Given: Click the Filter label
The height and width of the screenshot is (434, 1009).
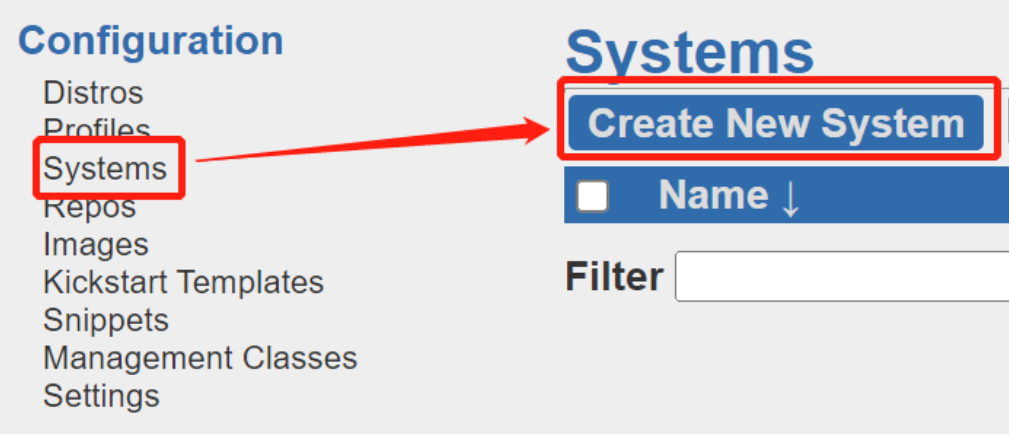Looking at the screenshot, I should coord(614,277).
